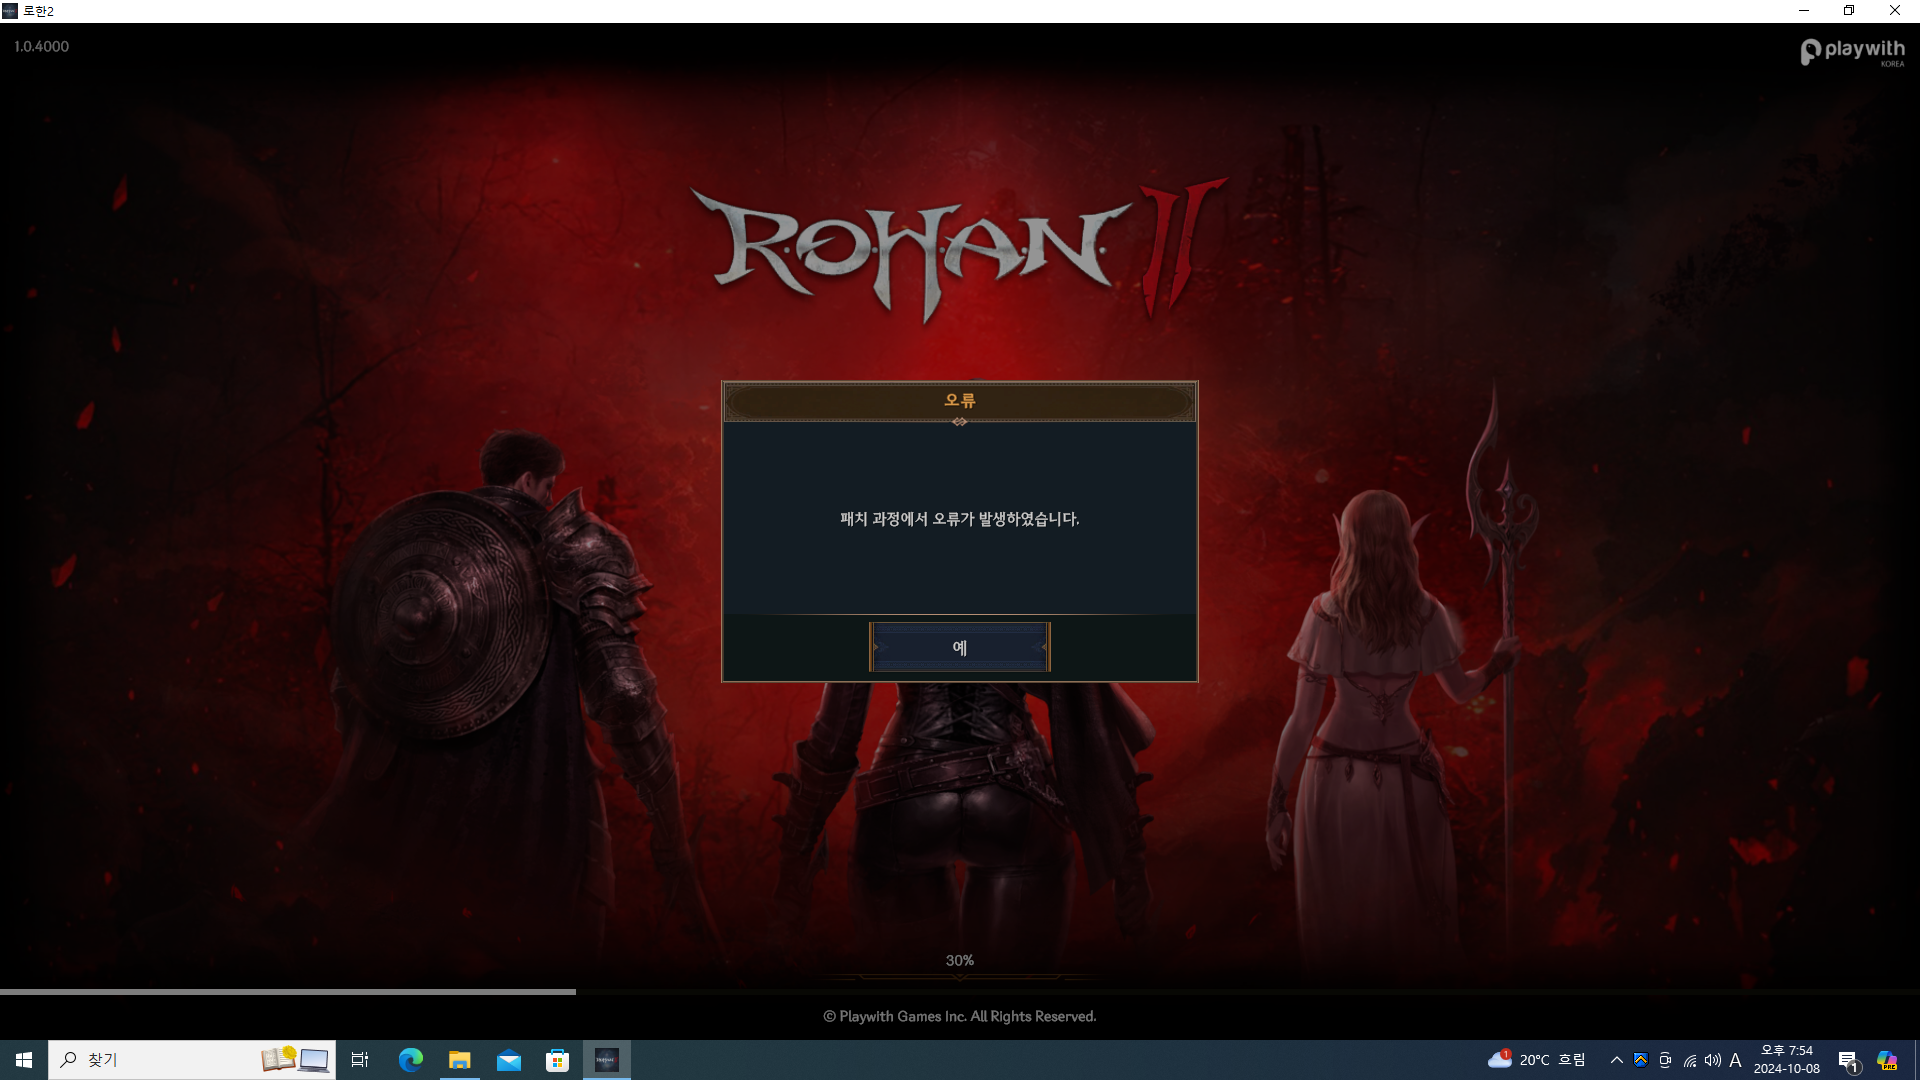1920x1080 pixels.
Task: Open the volume control tray icon
Action: click(x=1713, y=1060)
